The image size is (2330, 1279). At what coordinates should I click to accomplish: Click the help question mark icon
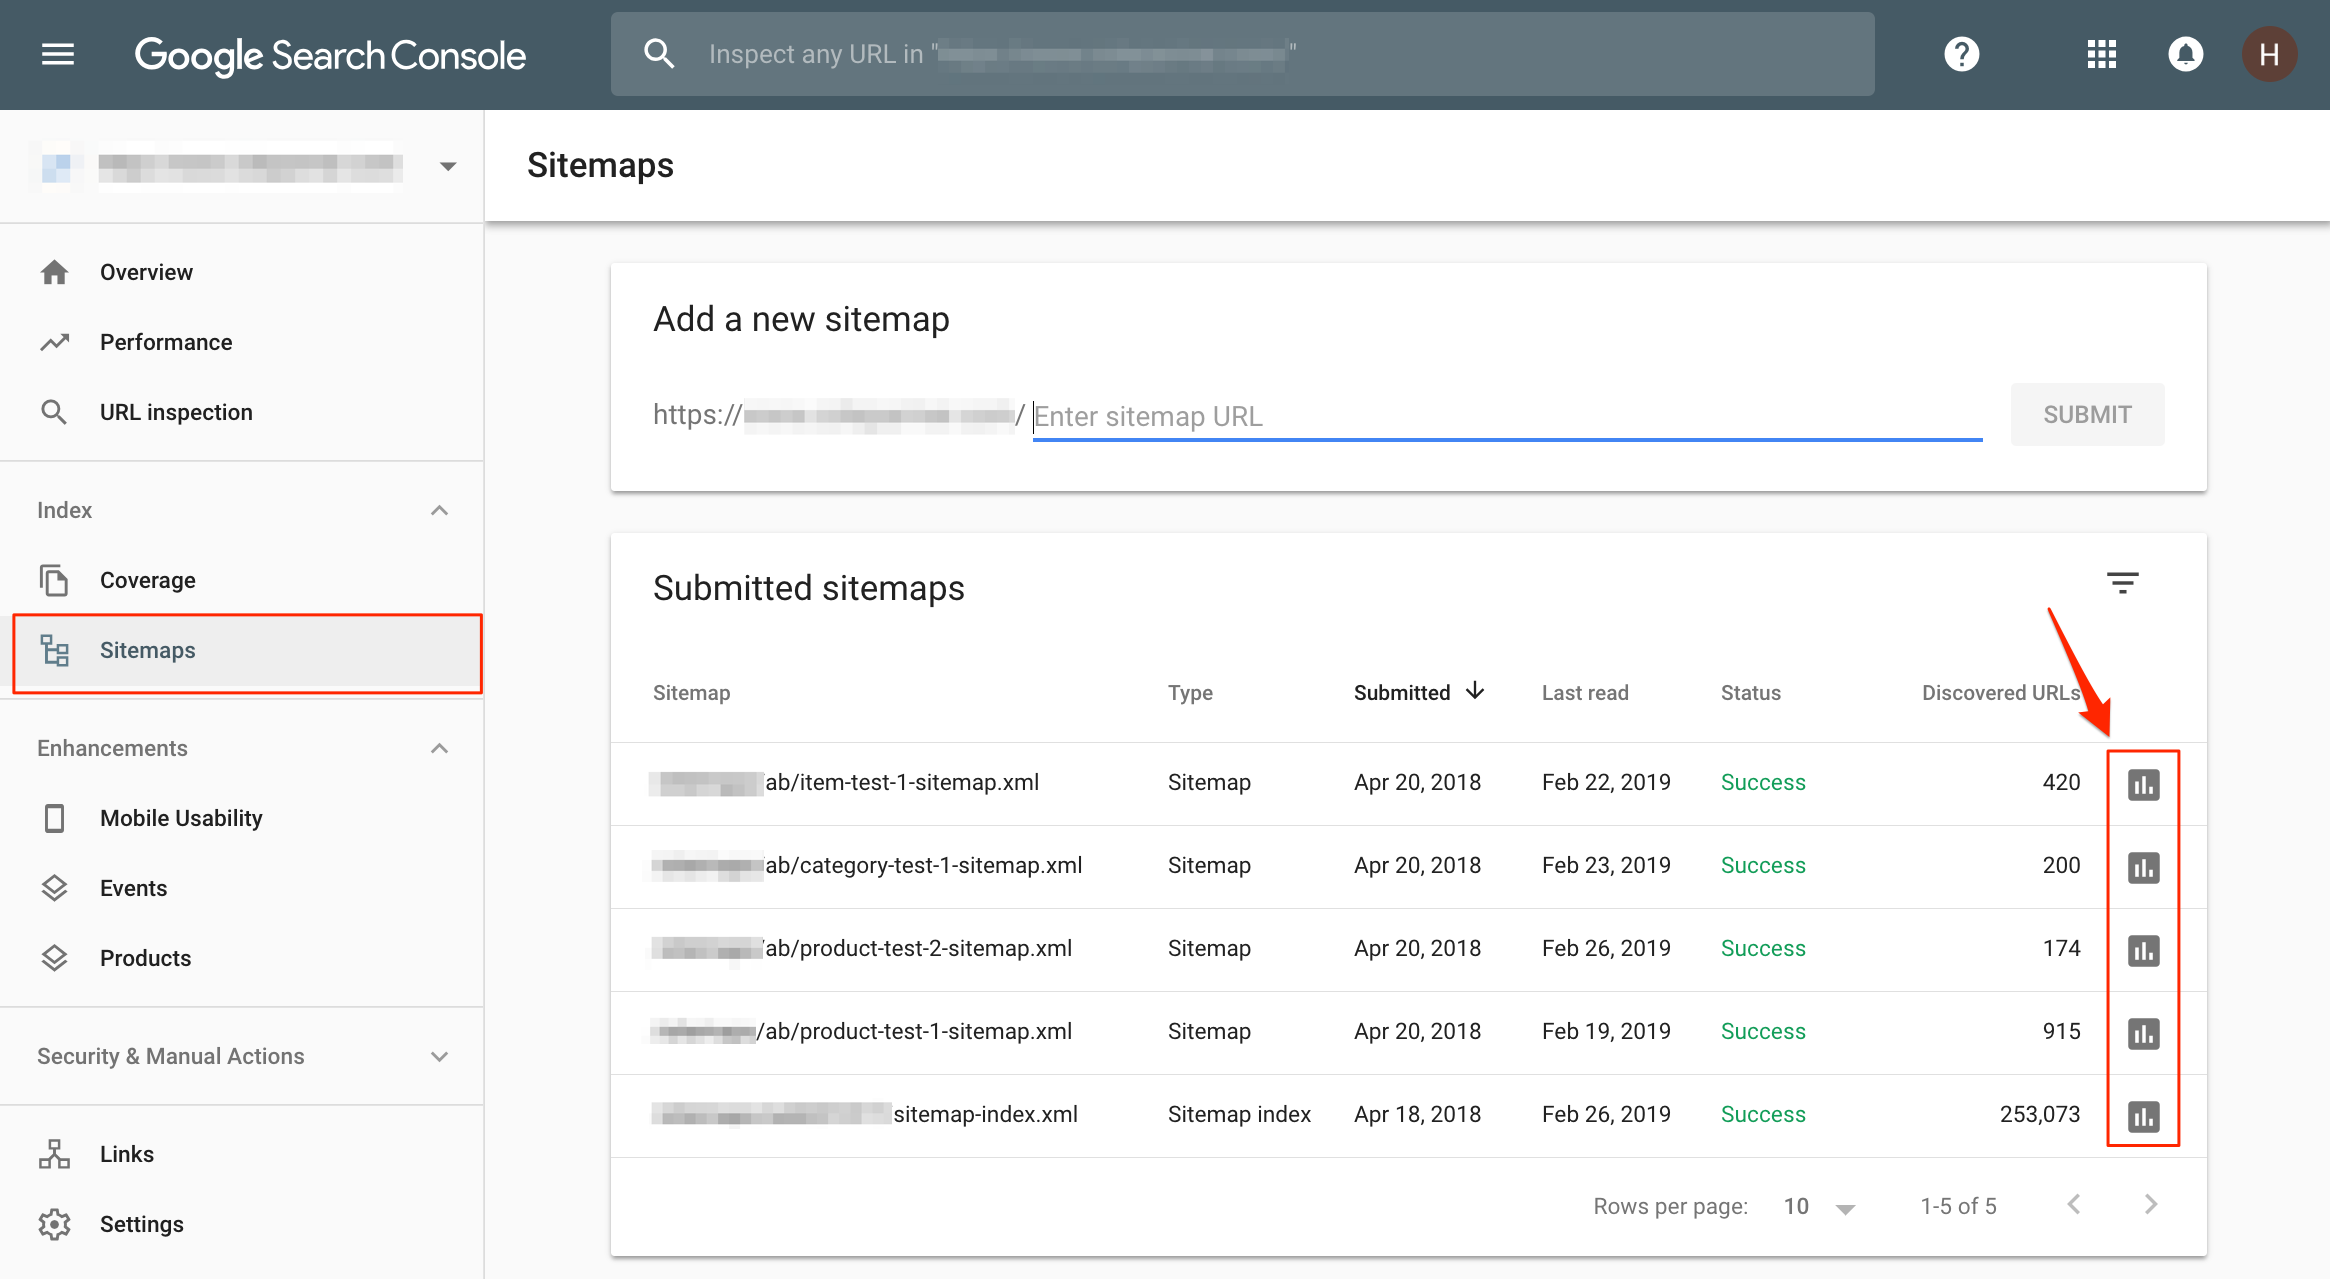coord(1961,54)
